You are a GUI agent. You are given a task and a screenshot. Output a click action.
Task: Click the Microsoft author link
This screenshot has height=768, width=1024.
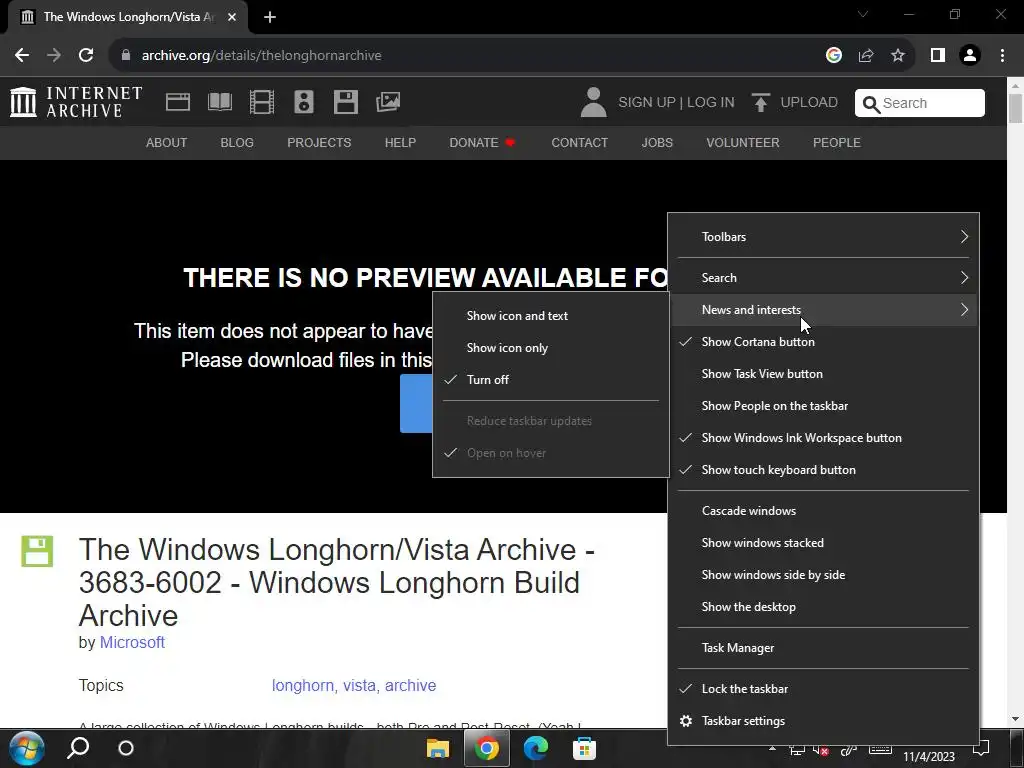(x=132, y=643)
